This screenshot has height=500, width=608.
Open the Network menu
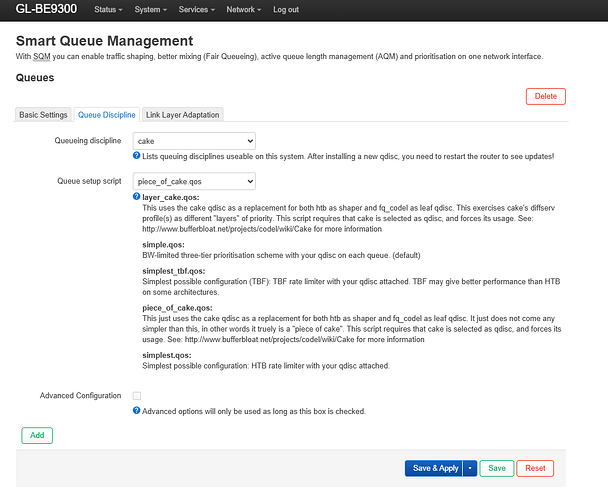pos(243,9)
